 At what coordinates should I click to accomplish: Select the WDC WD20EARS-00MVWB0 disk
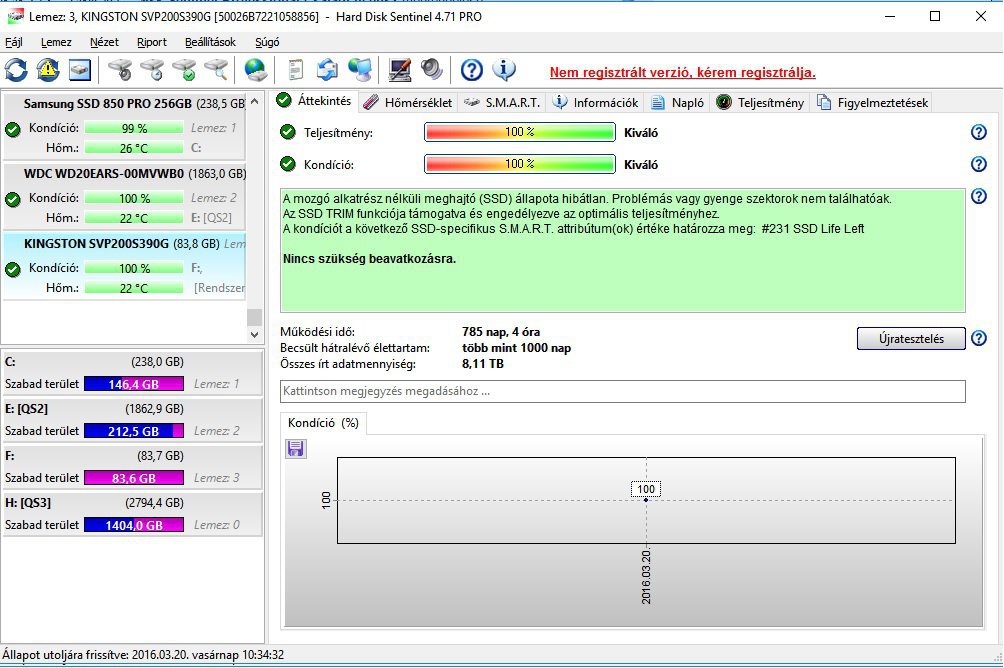pos(124,196)
